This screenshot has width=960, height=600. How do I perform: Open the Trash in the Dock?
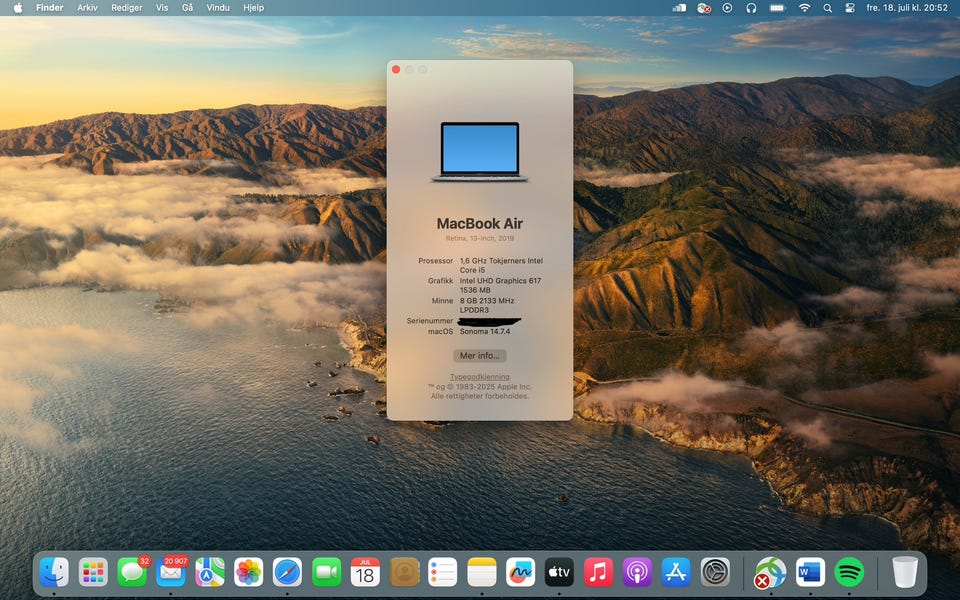[x=905, y=572]
